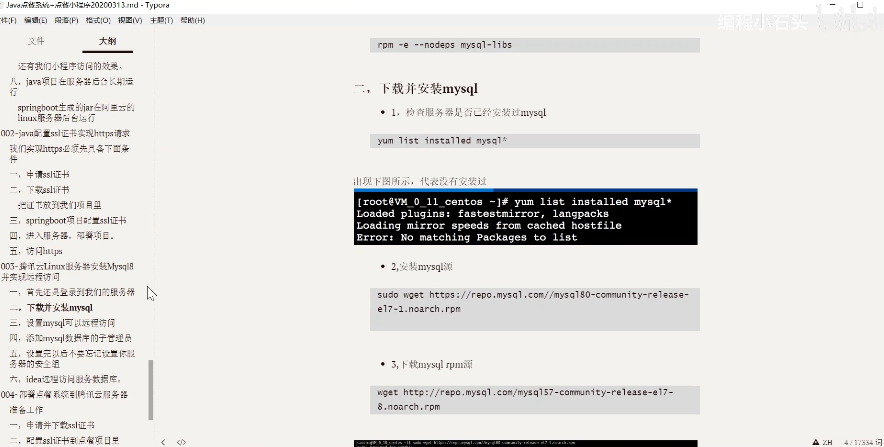Click the outline sidebar scrollbar thumb
The width and height of the screenshot is (884, 447).
coord(151,390)
